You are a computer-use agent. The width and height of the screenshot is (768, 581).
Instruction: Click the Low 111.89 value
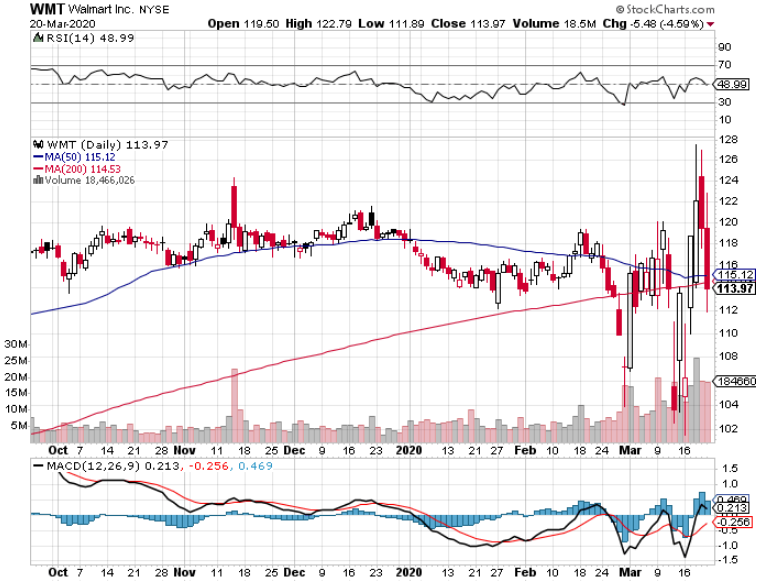[x=391, y=24]
